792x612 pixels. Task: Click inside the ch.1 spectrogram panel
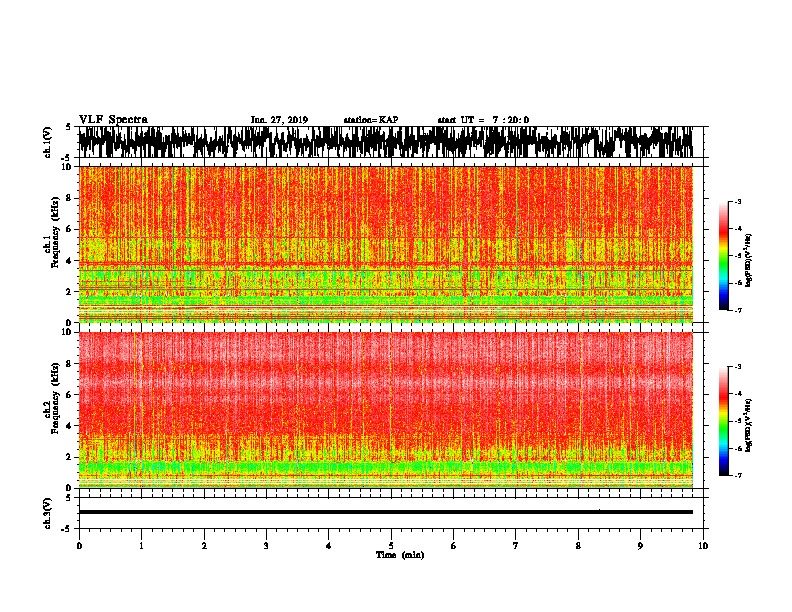point(385,244)
